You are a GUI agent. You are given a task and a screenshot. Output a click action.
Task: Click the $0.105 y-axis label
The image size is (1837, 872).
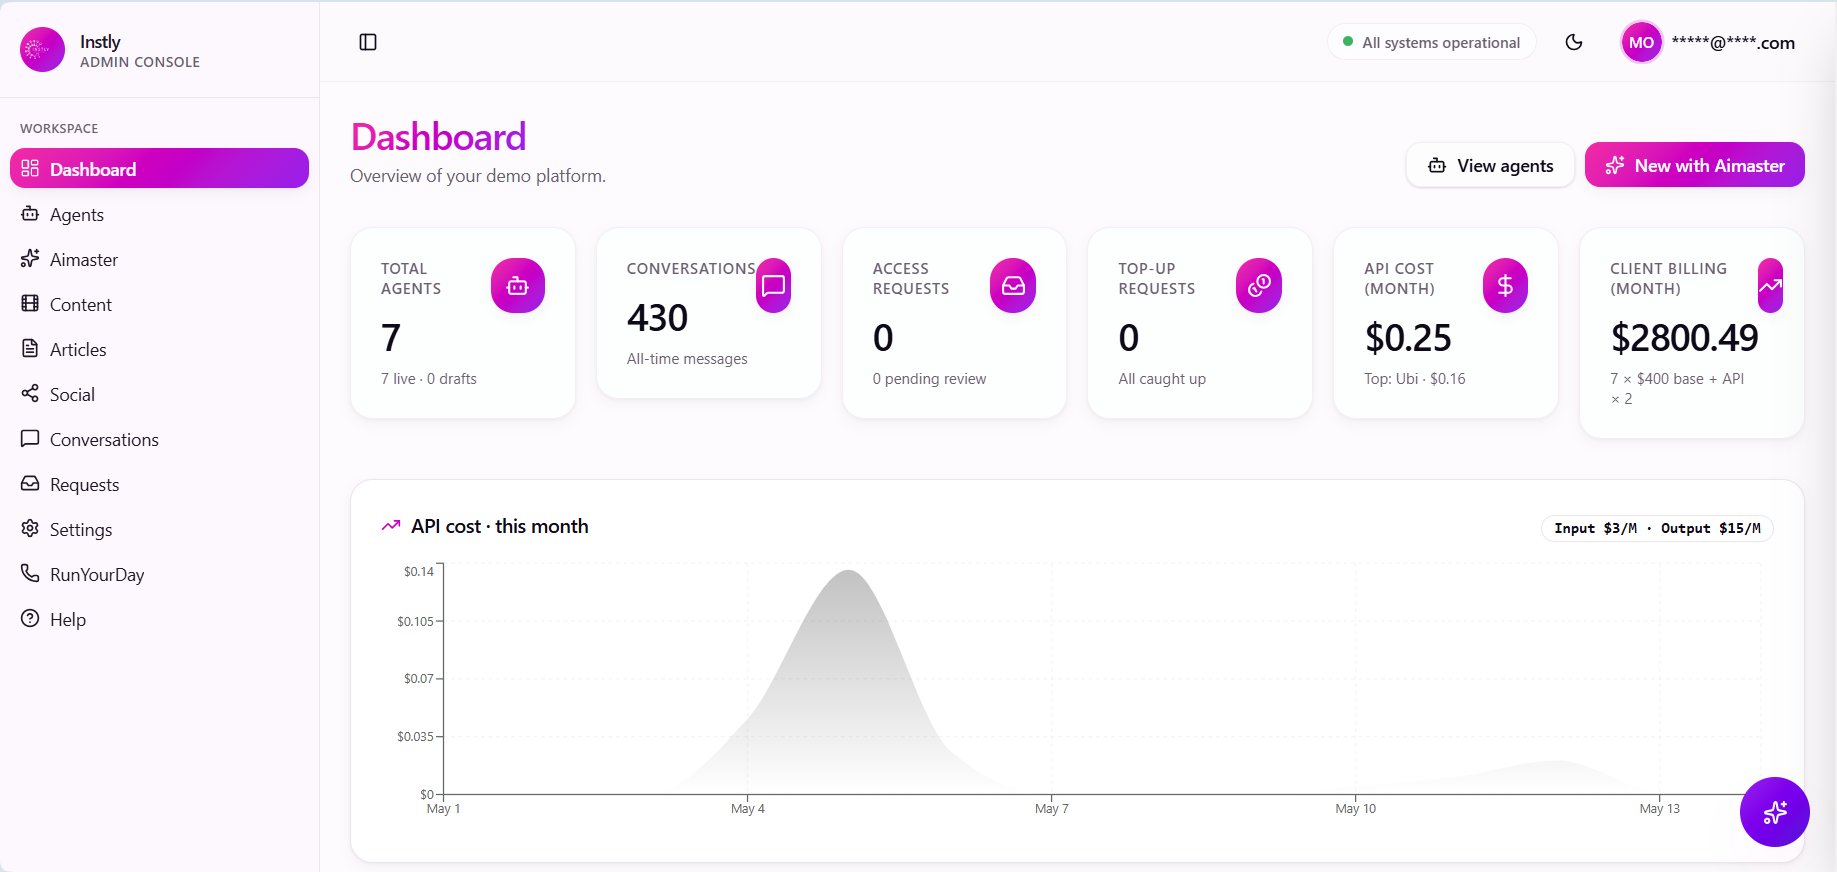[416, 622]
